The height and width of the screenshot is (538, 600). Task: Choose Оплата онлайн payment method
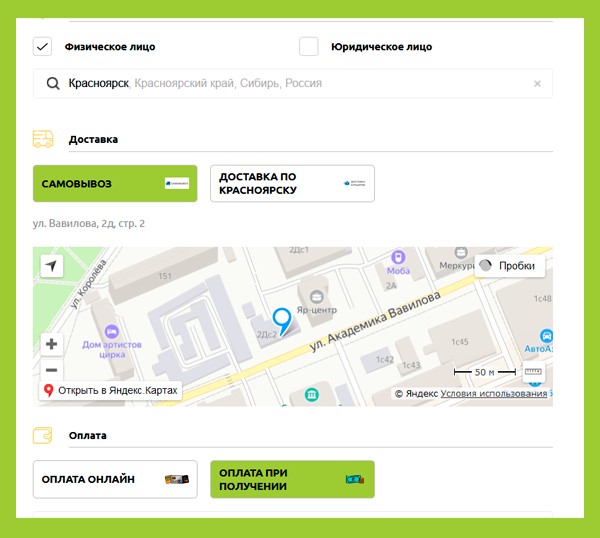point(115,479)
